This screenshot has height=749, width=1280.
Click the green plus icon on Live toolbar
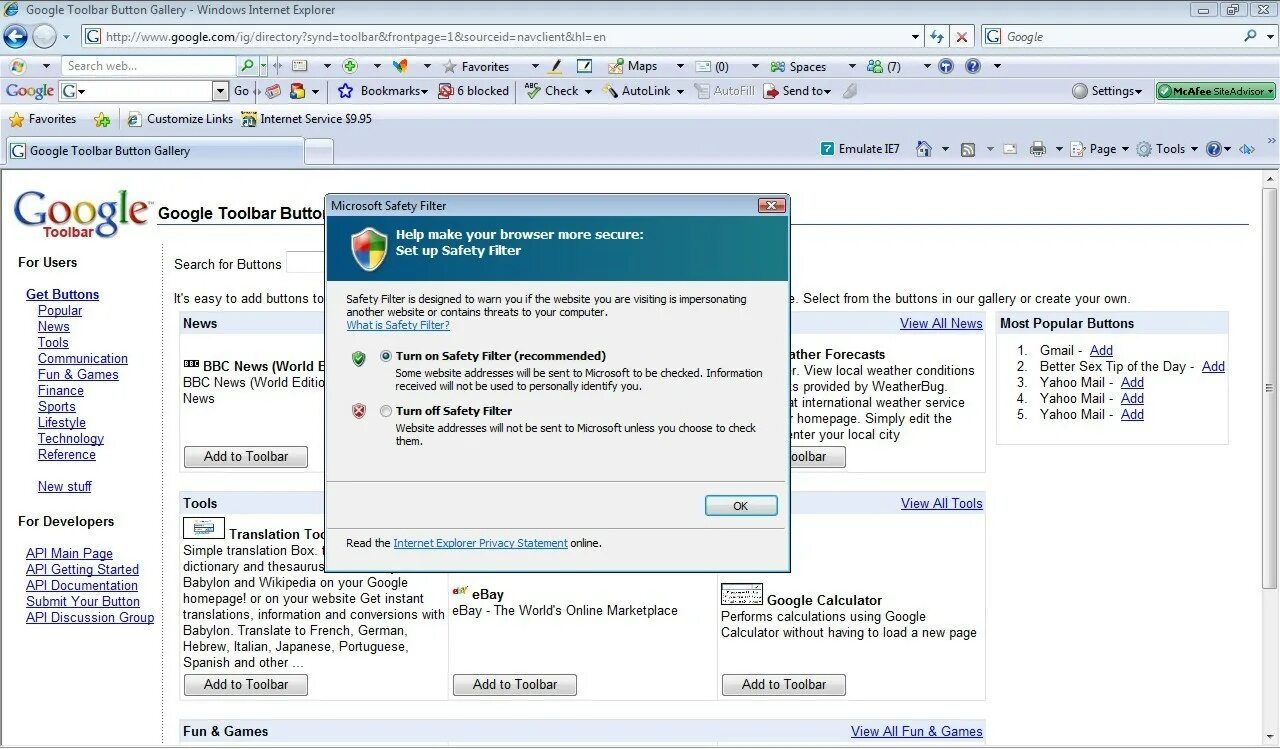(x=350, y=66)
